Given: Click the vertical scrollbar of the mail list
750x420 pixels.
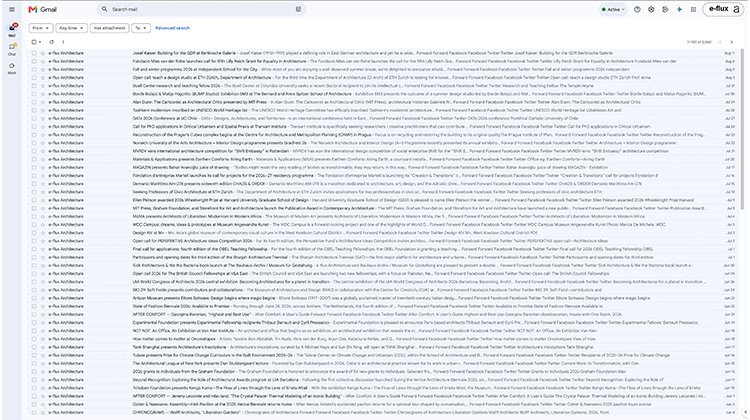Looking at the screenshot, I should pos(742,129).
